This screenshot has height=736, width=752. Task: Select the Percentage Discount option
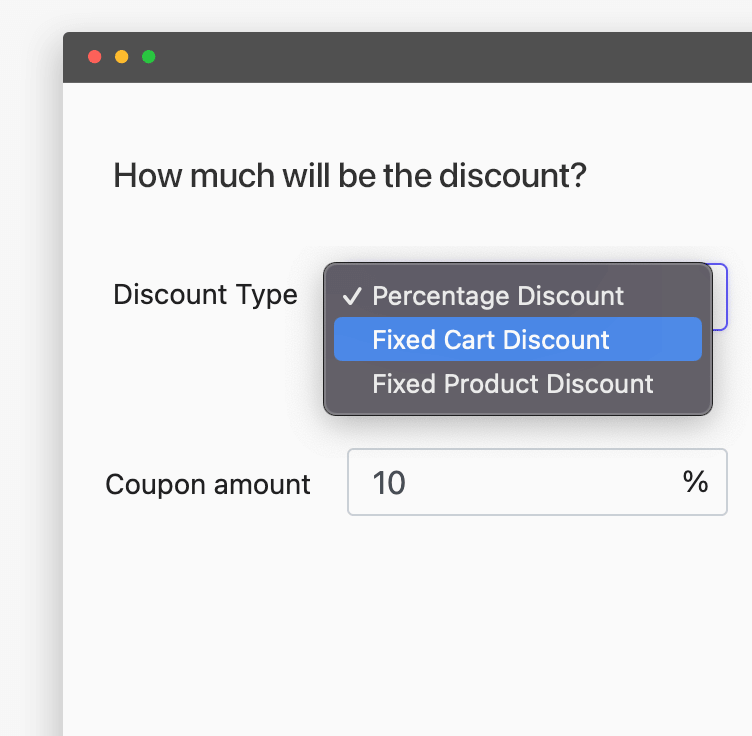click(x=498, y=296)
